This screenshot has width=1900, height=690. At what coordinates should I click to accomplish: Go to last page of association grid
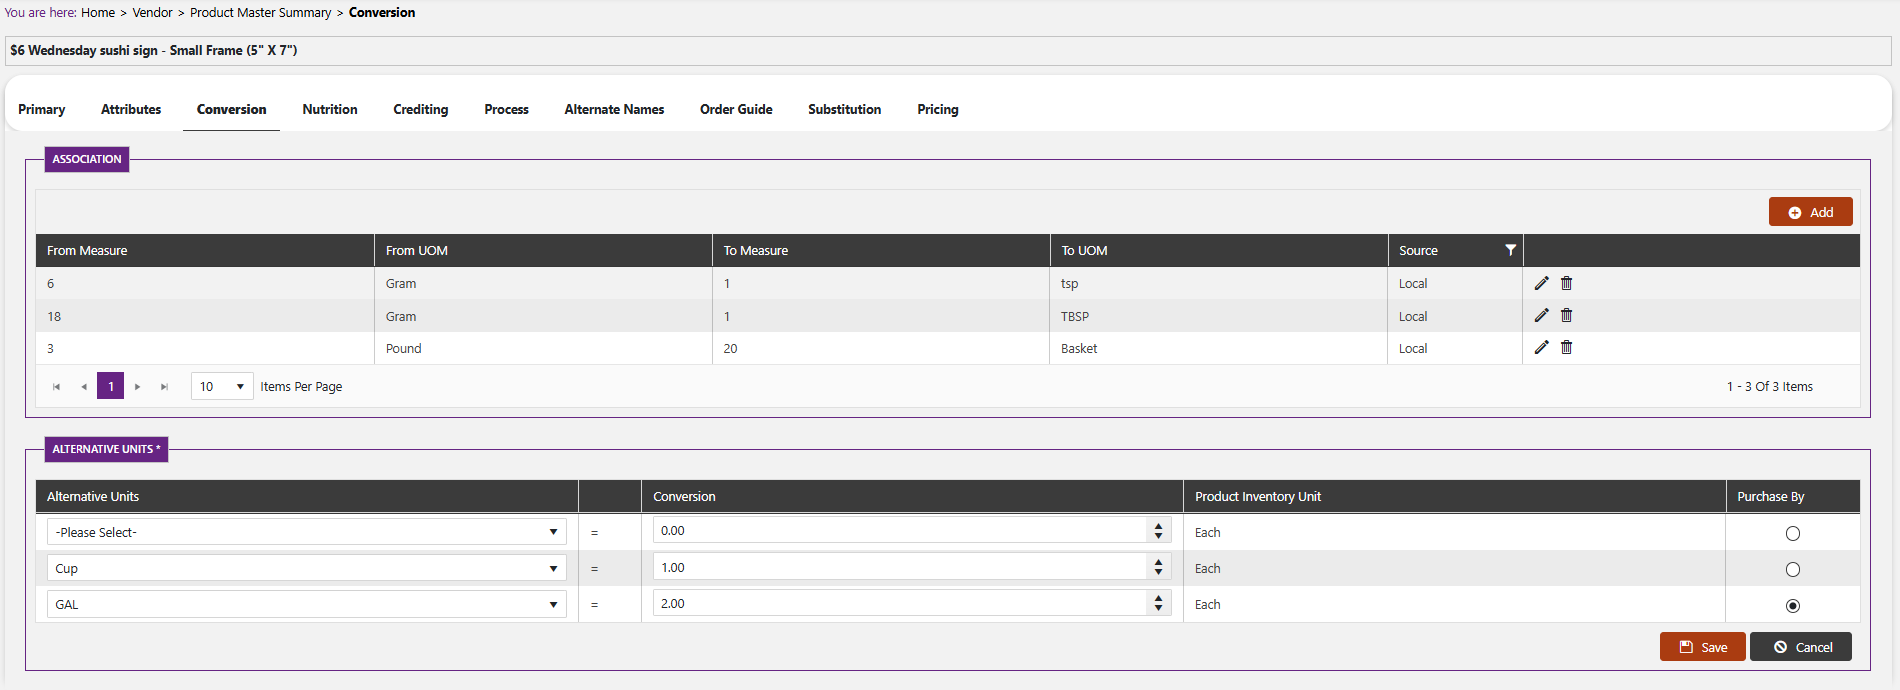pos(165,387)
